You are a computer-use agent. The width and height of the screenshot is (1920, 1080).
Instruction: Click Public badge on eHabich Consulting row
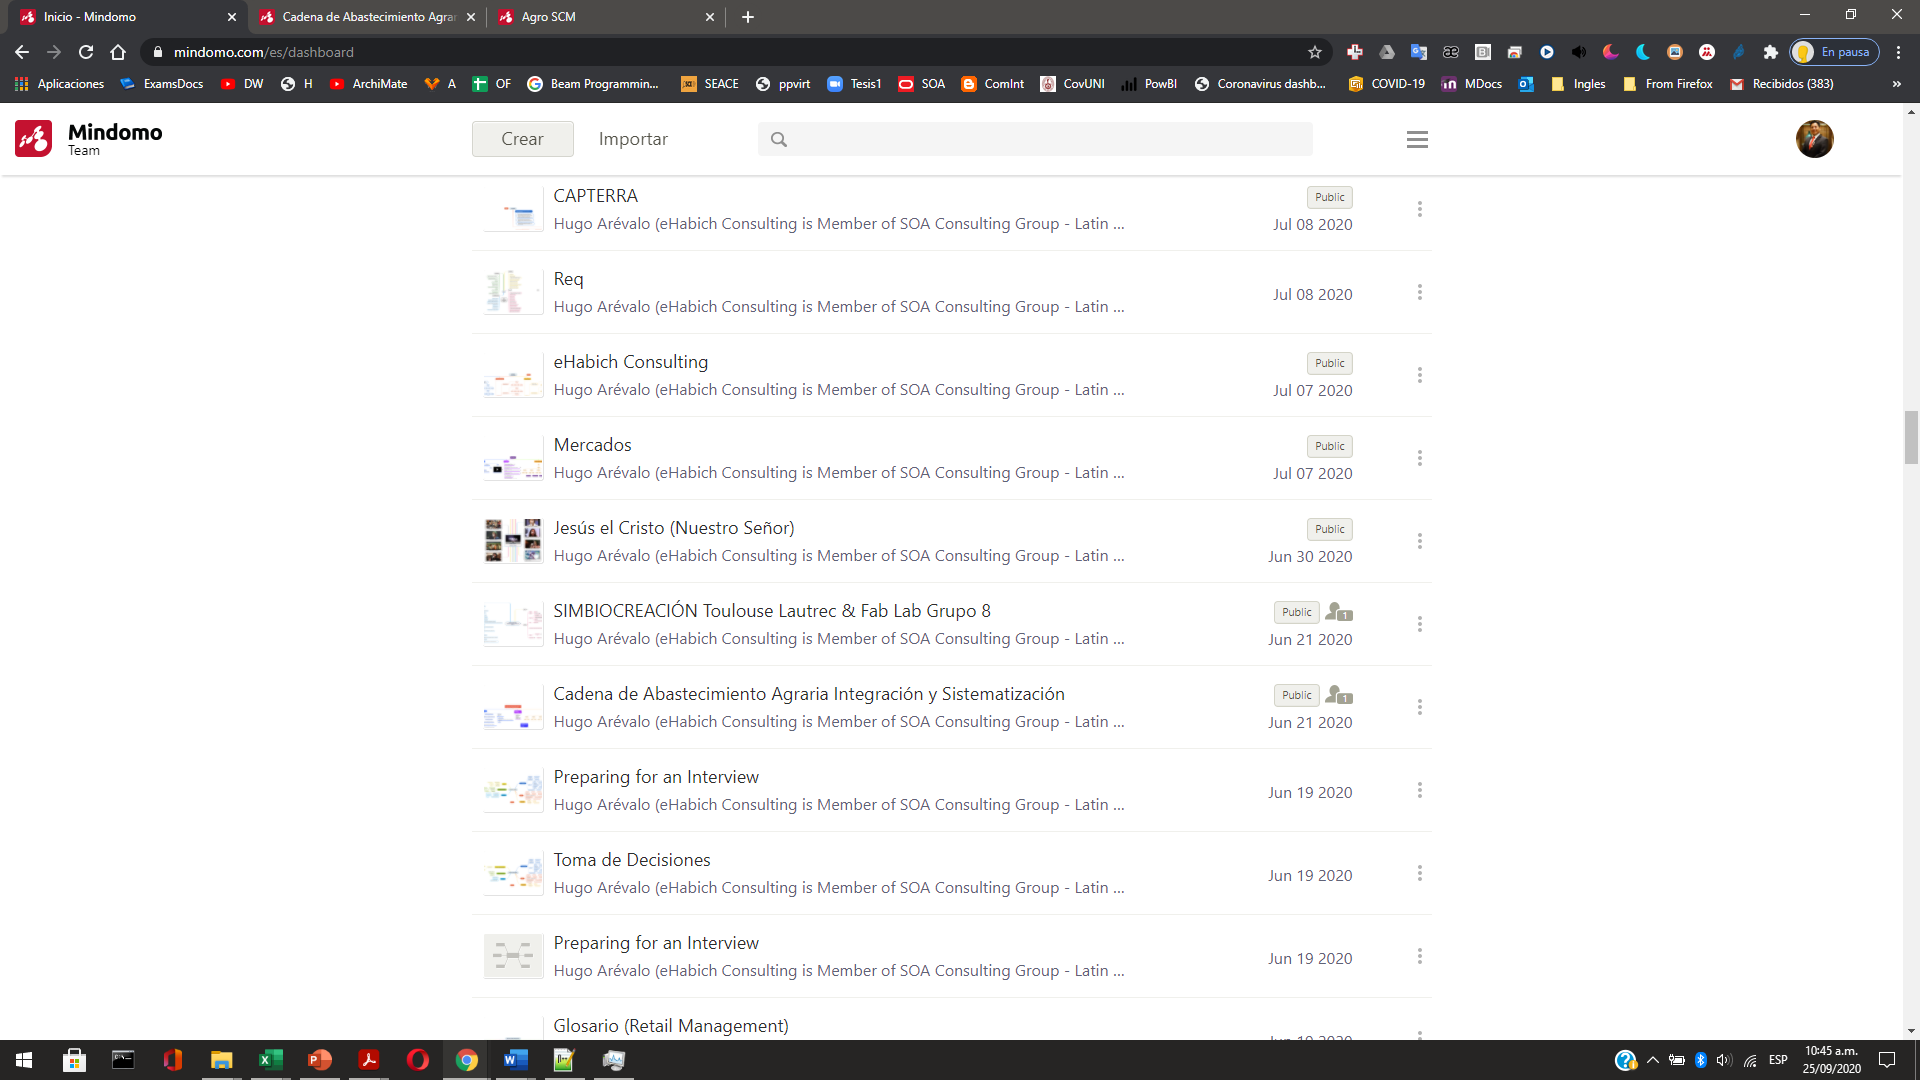pos(1329,363)
